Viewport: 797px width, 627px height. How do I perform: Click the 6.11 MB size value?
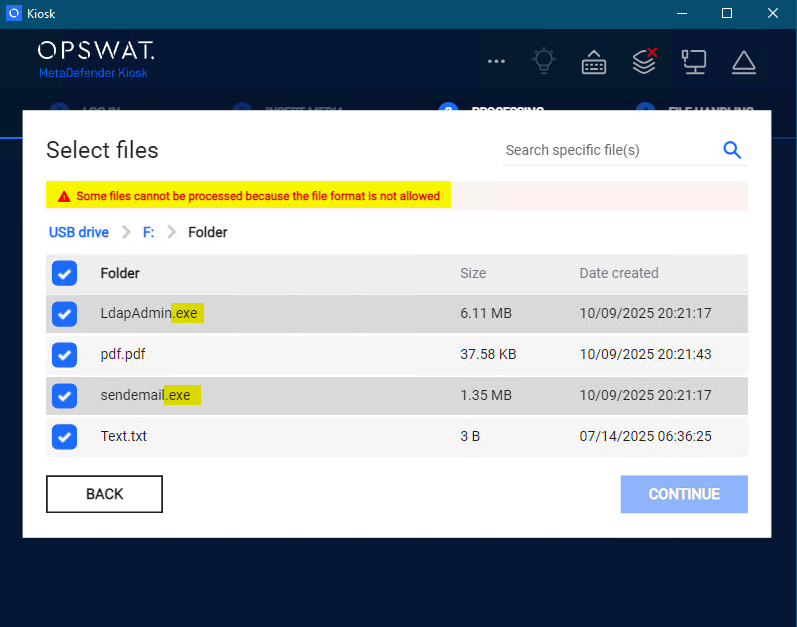pos(486,314)
